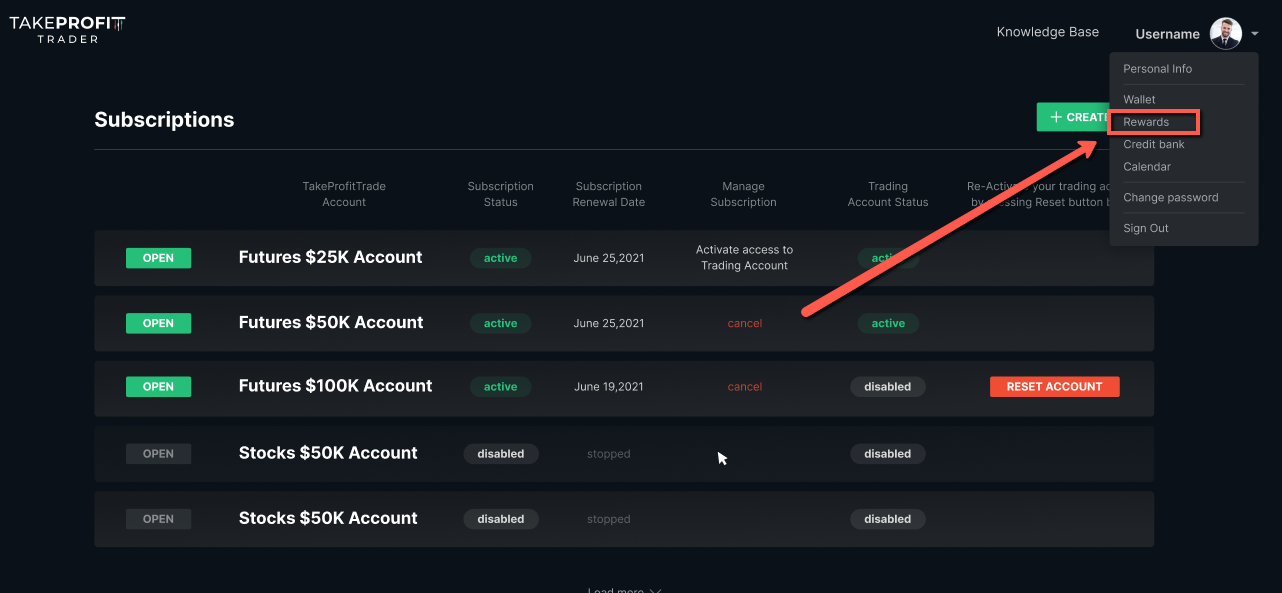
Task: Click subscription active badge for Futures $100K
Action: 500,387
